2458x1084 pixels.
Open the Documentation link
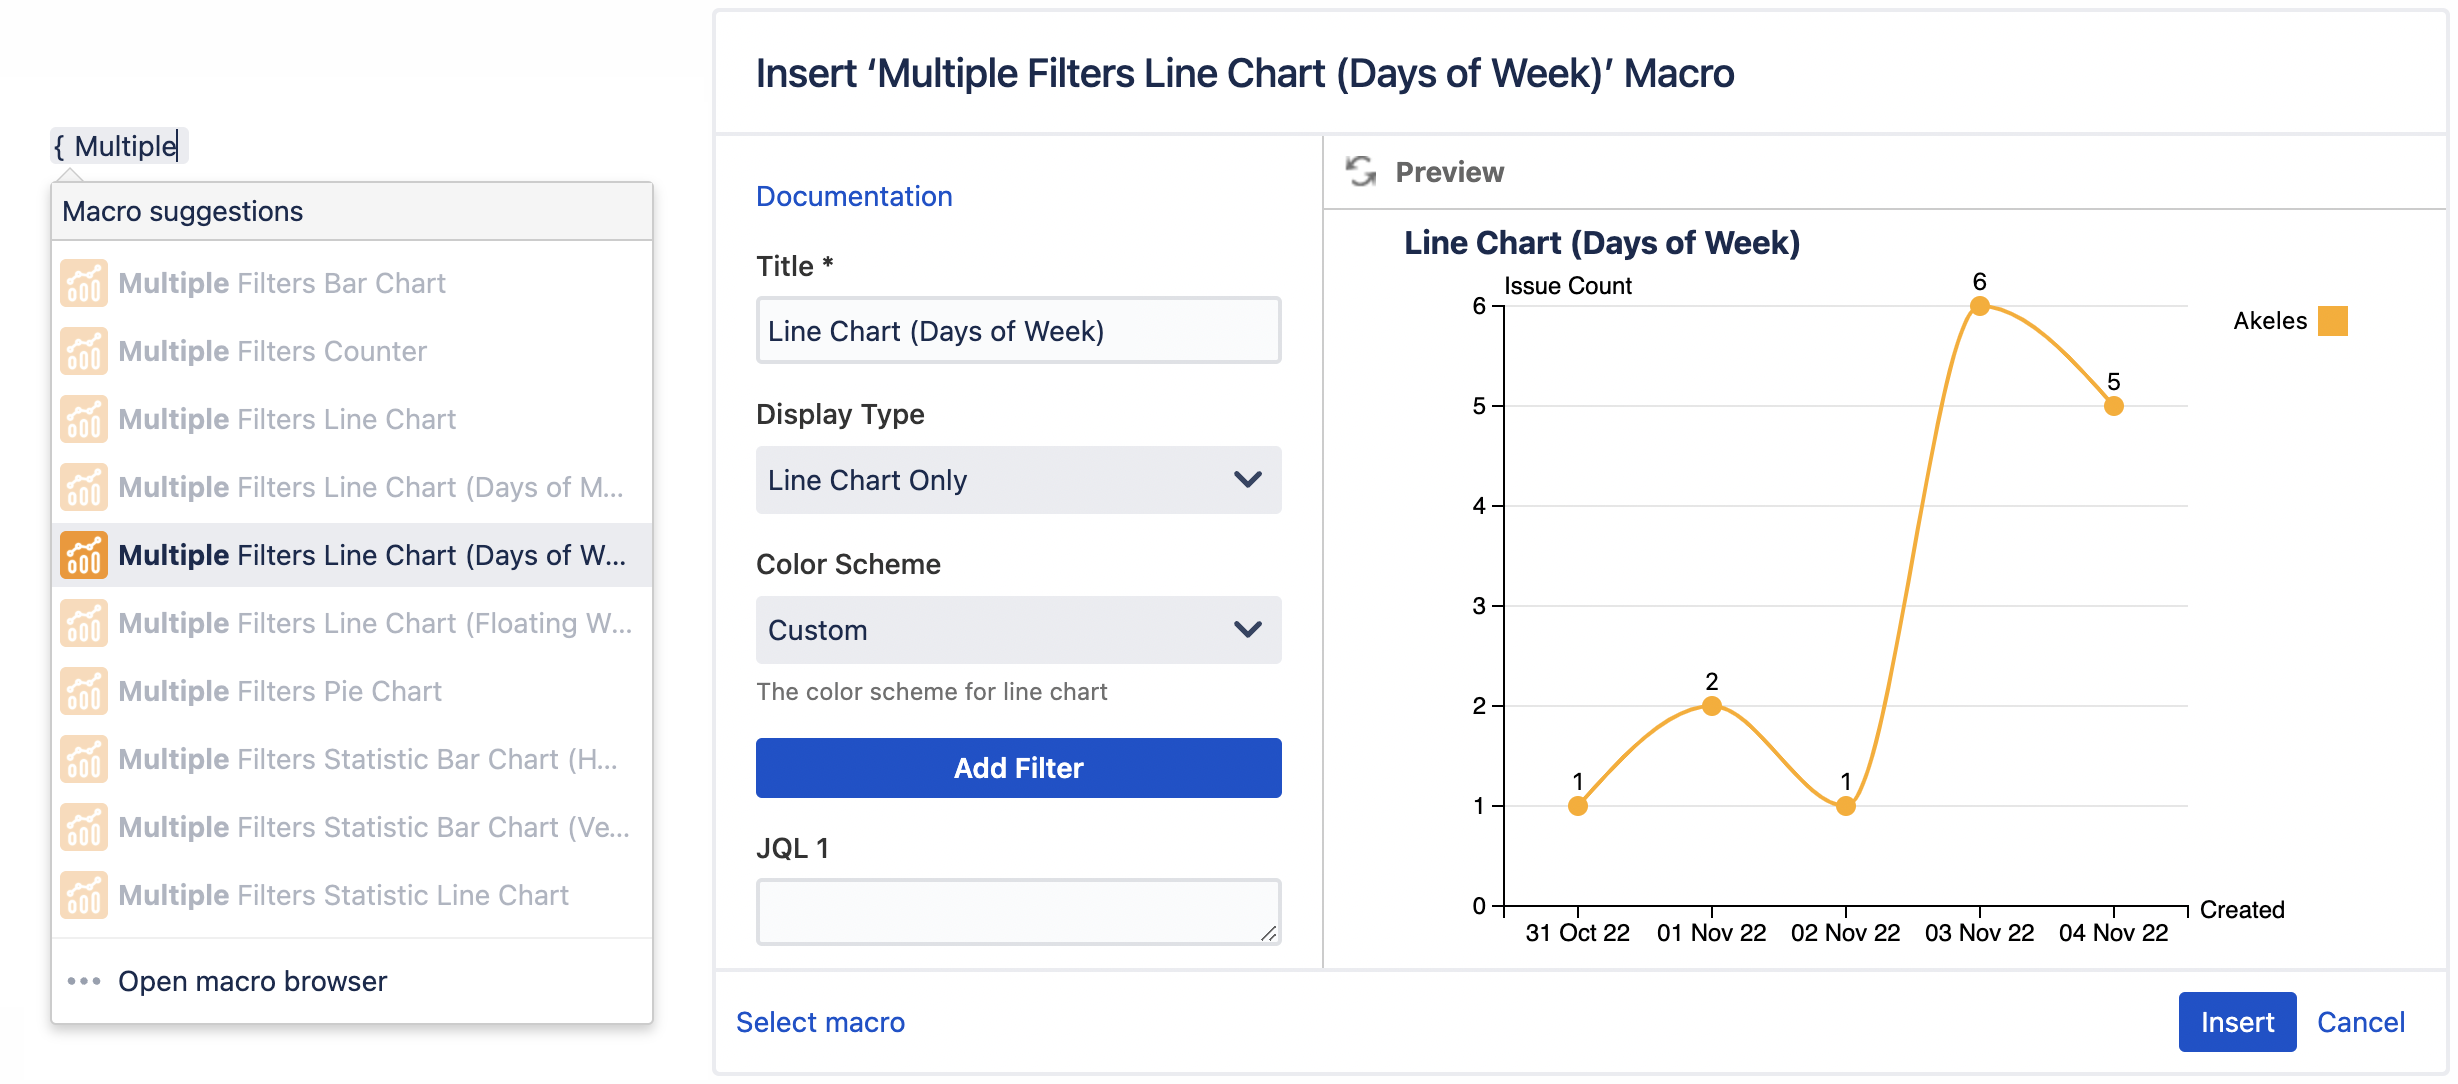click(x=854, y=195)
